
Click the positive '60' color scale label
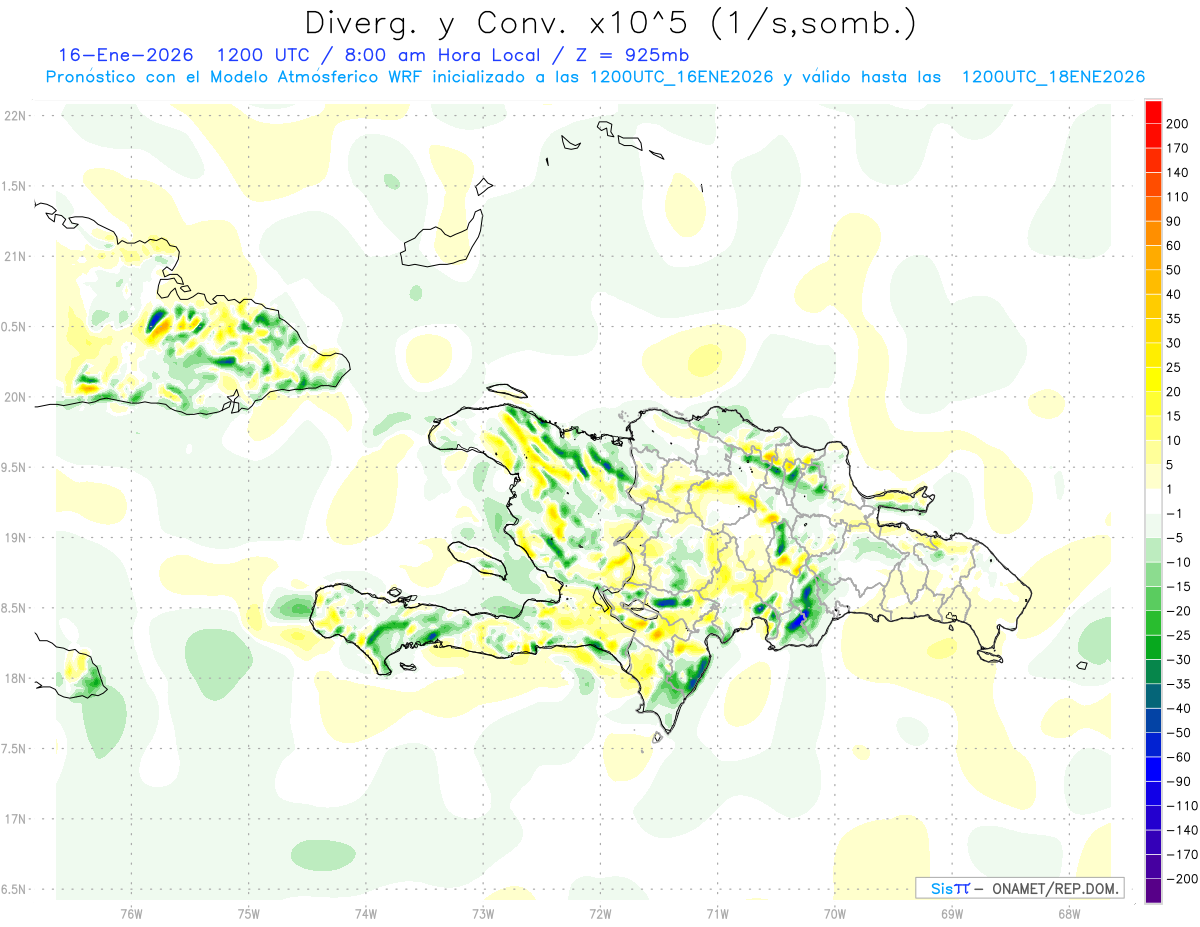point(1175,246)
